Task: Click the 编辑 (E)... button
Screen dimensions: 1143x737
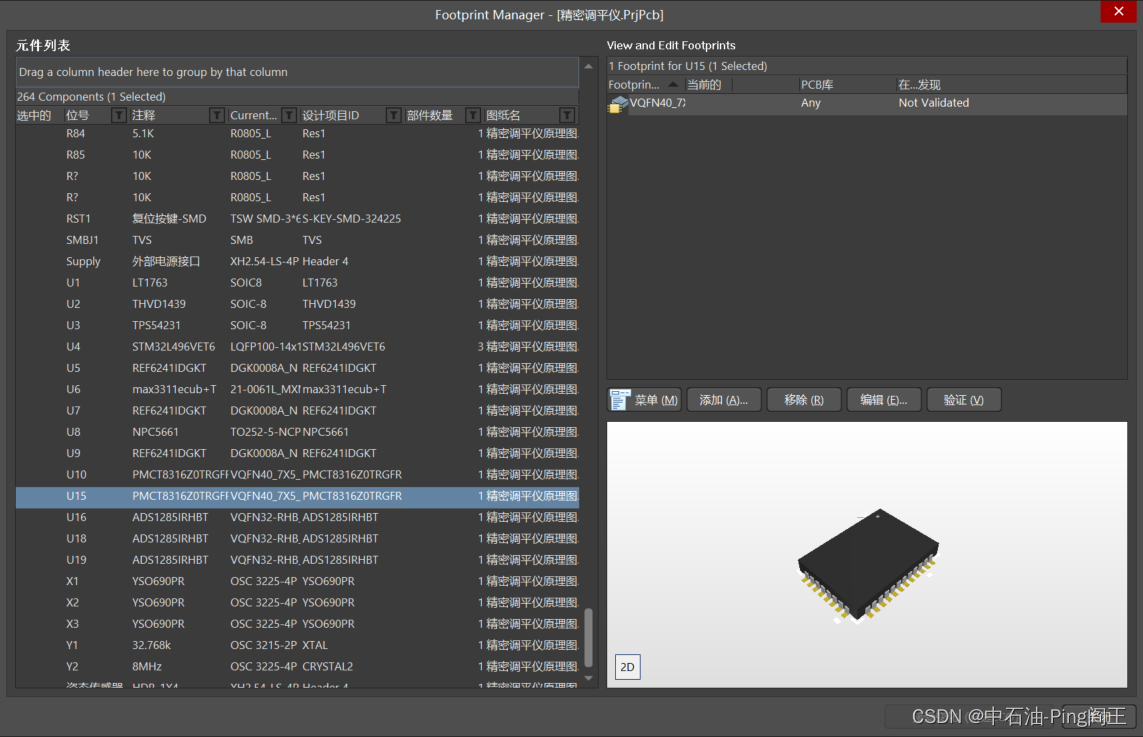Action: tap(883, 400)
